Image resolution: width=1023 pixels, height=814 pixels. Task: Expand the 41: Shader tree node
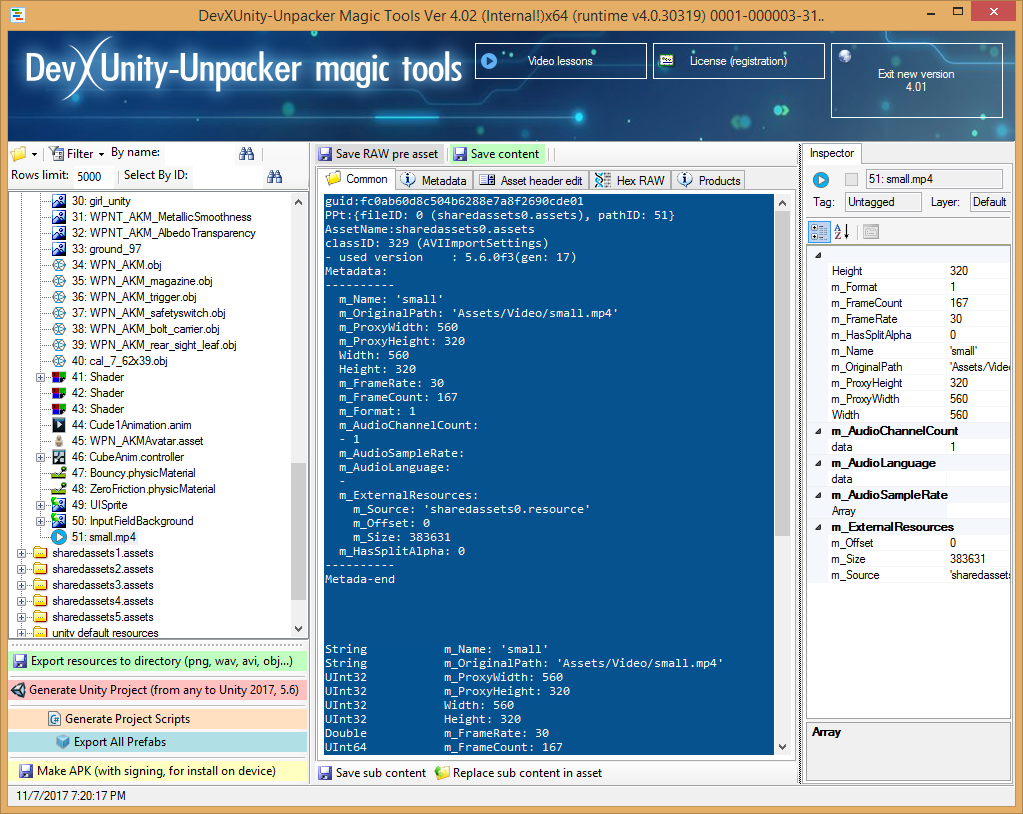point(40,377)
